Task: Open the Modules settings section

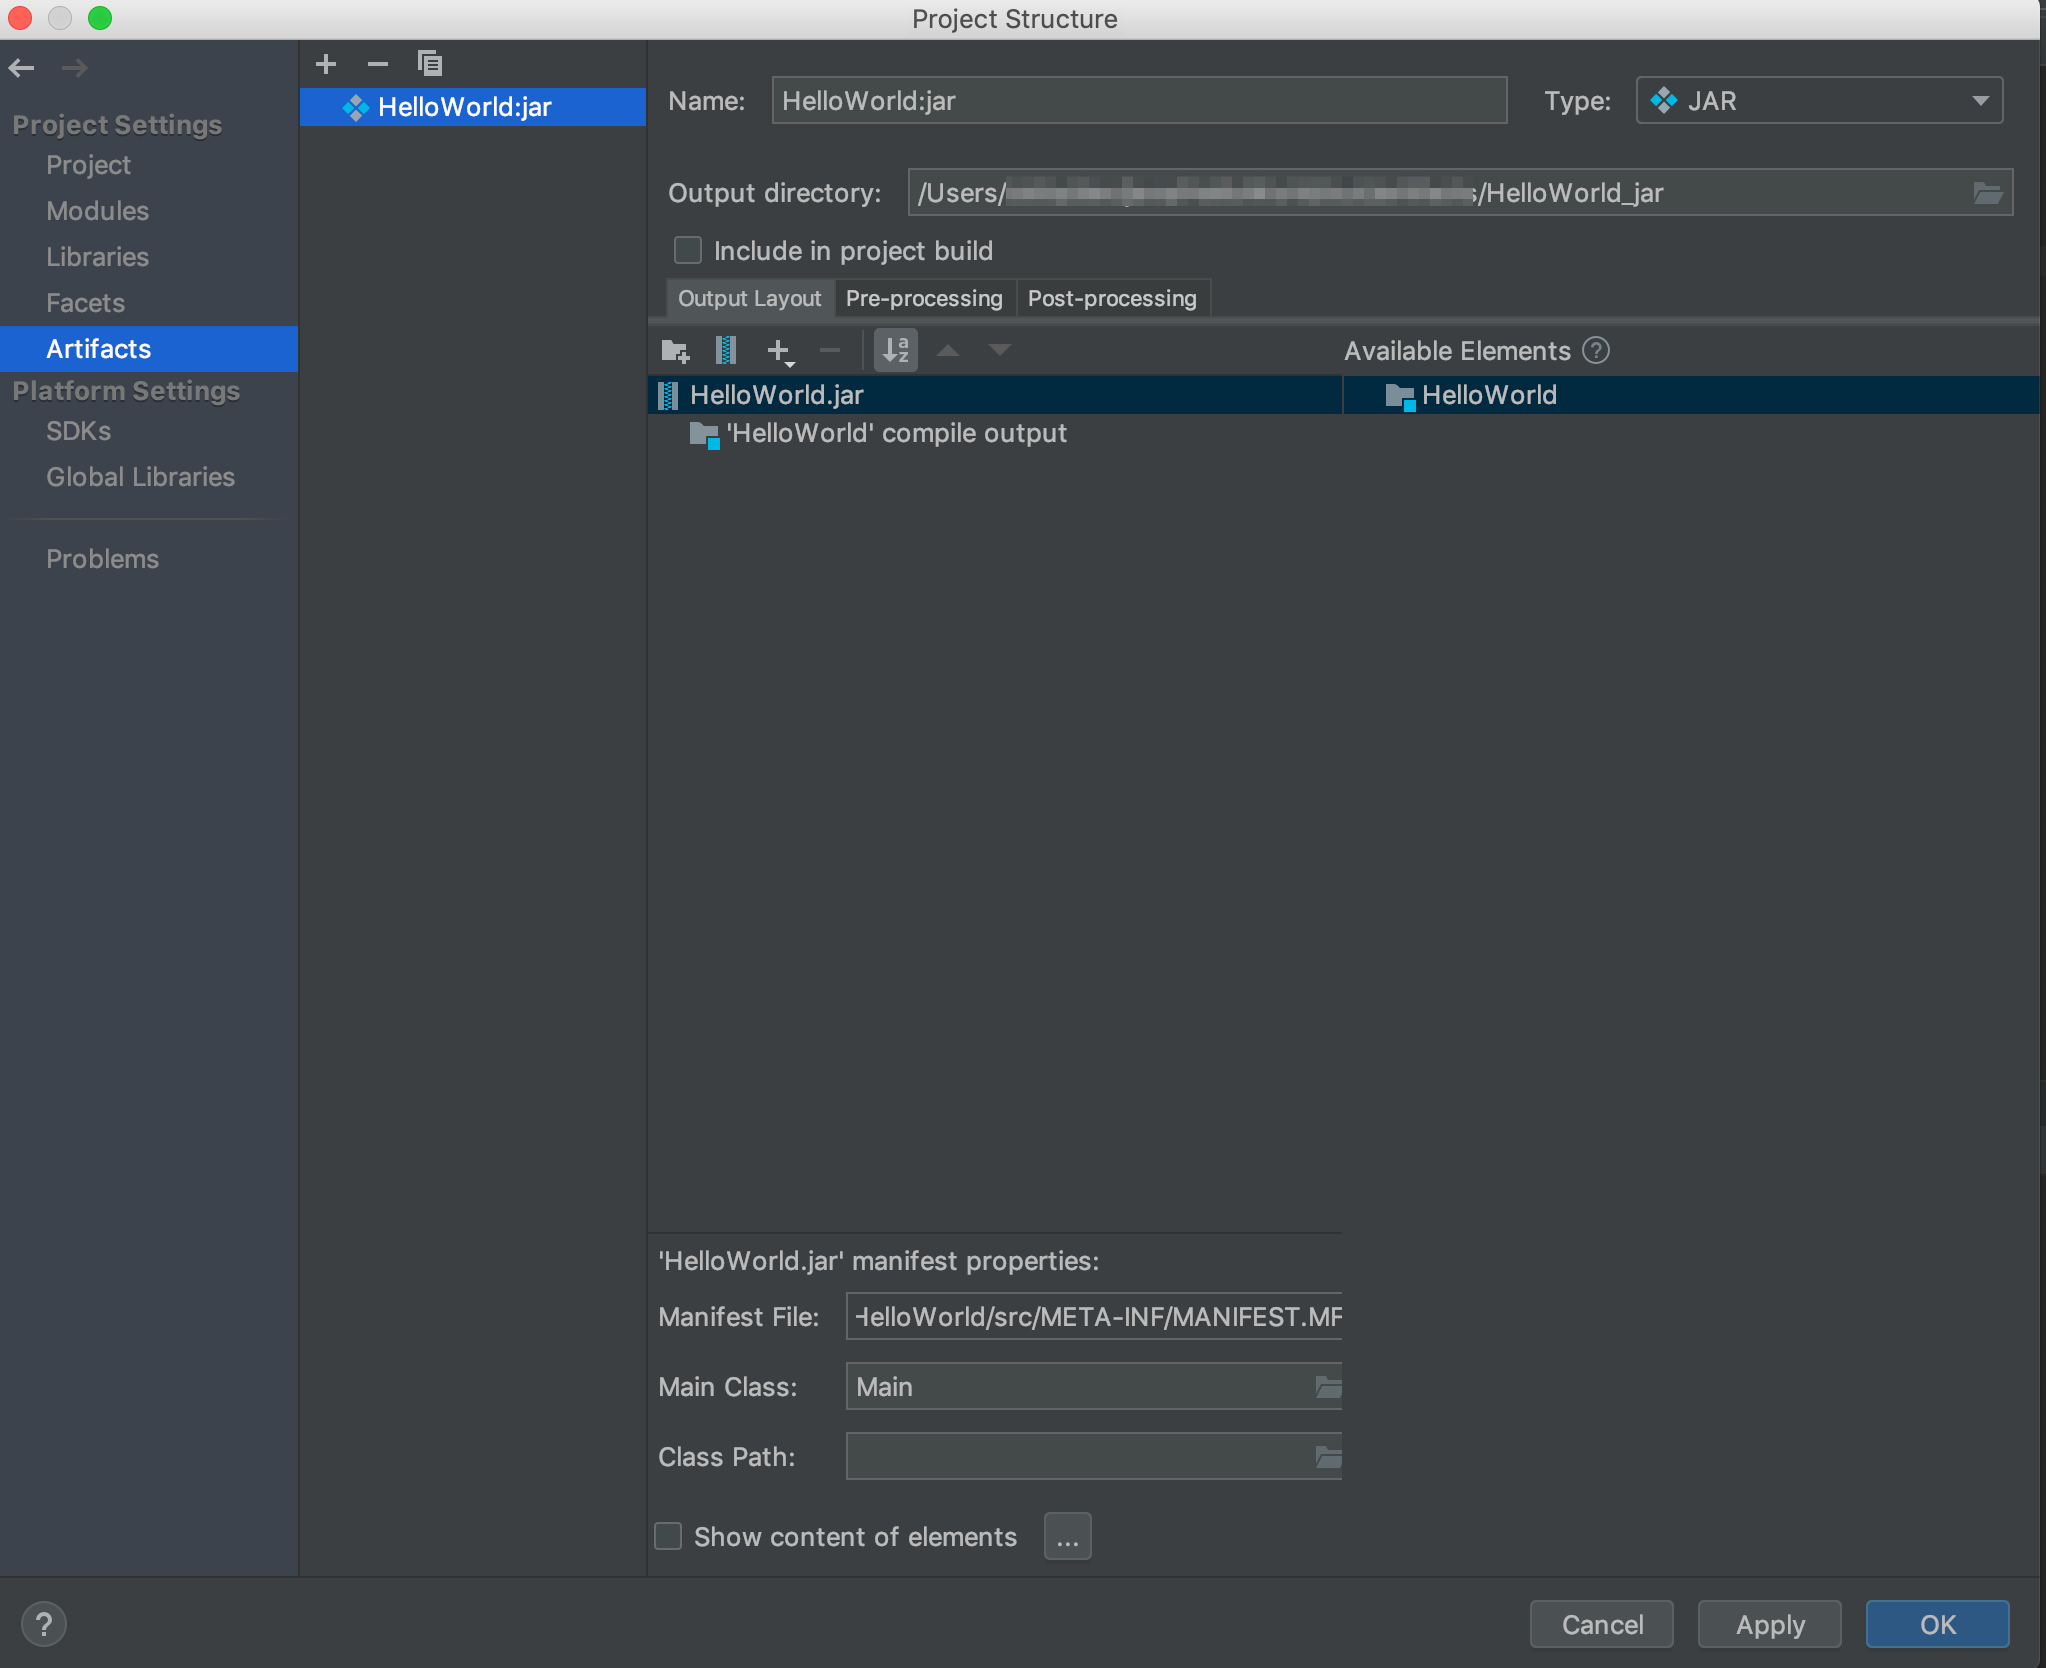Action: pos(97,211)
